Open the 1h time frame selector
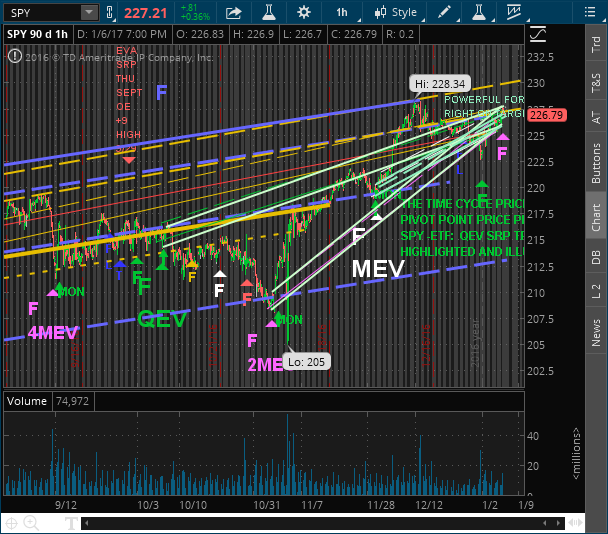Screen dimensions: 608x534 pos(342,13)
